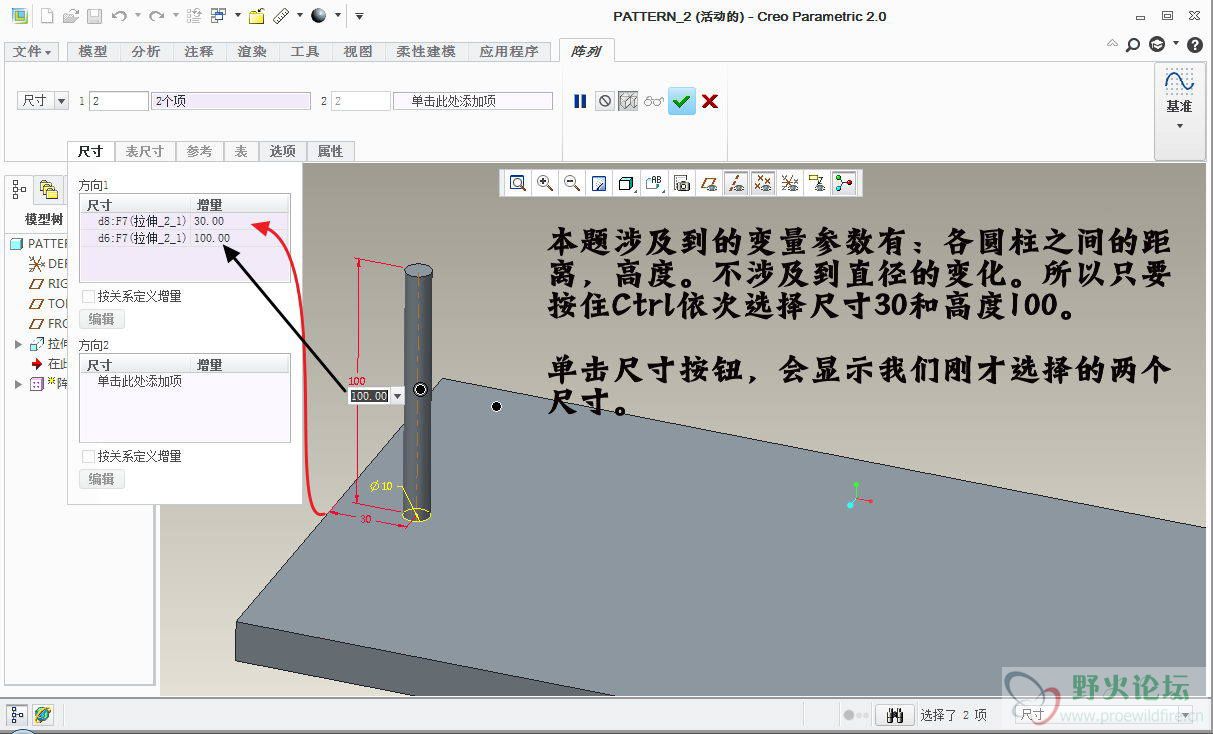Image resolution: width=1213 pixels, height=734 pixels.
Task: Click the status bar model tree toggle icon
Action: (x=17, y=714)
